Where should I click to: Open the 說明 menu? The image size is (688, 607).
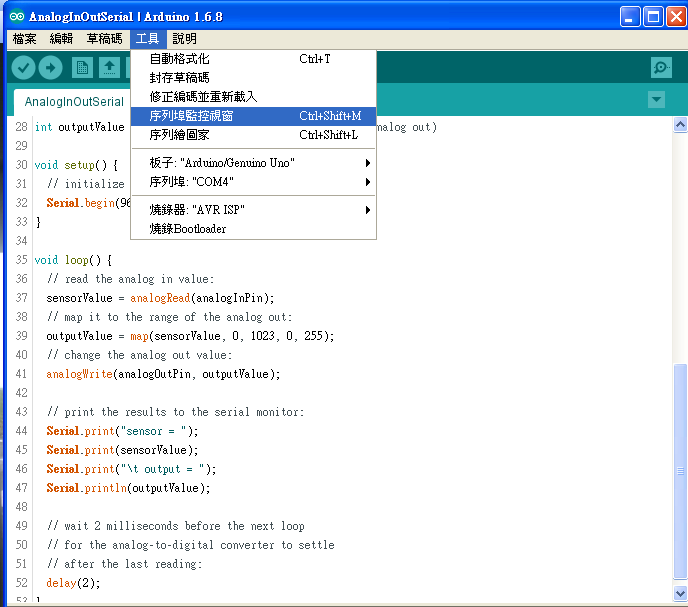(184, 39)
